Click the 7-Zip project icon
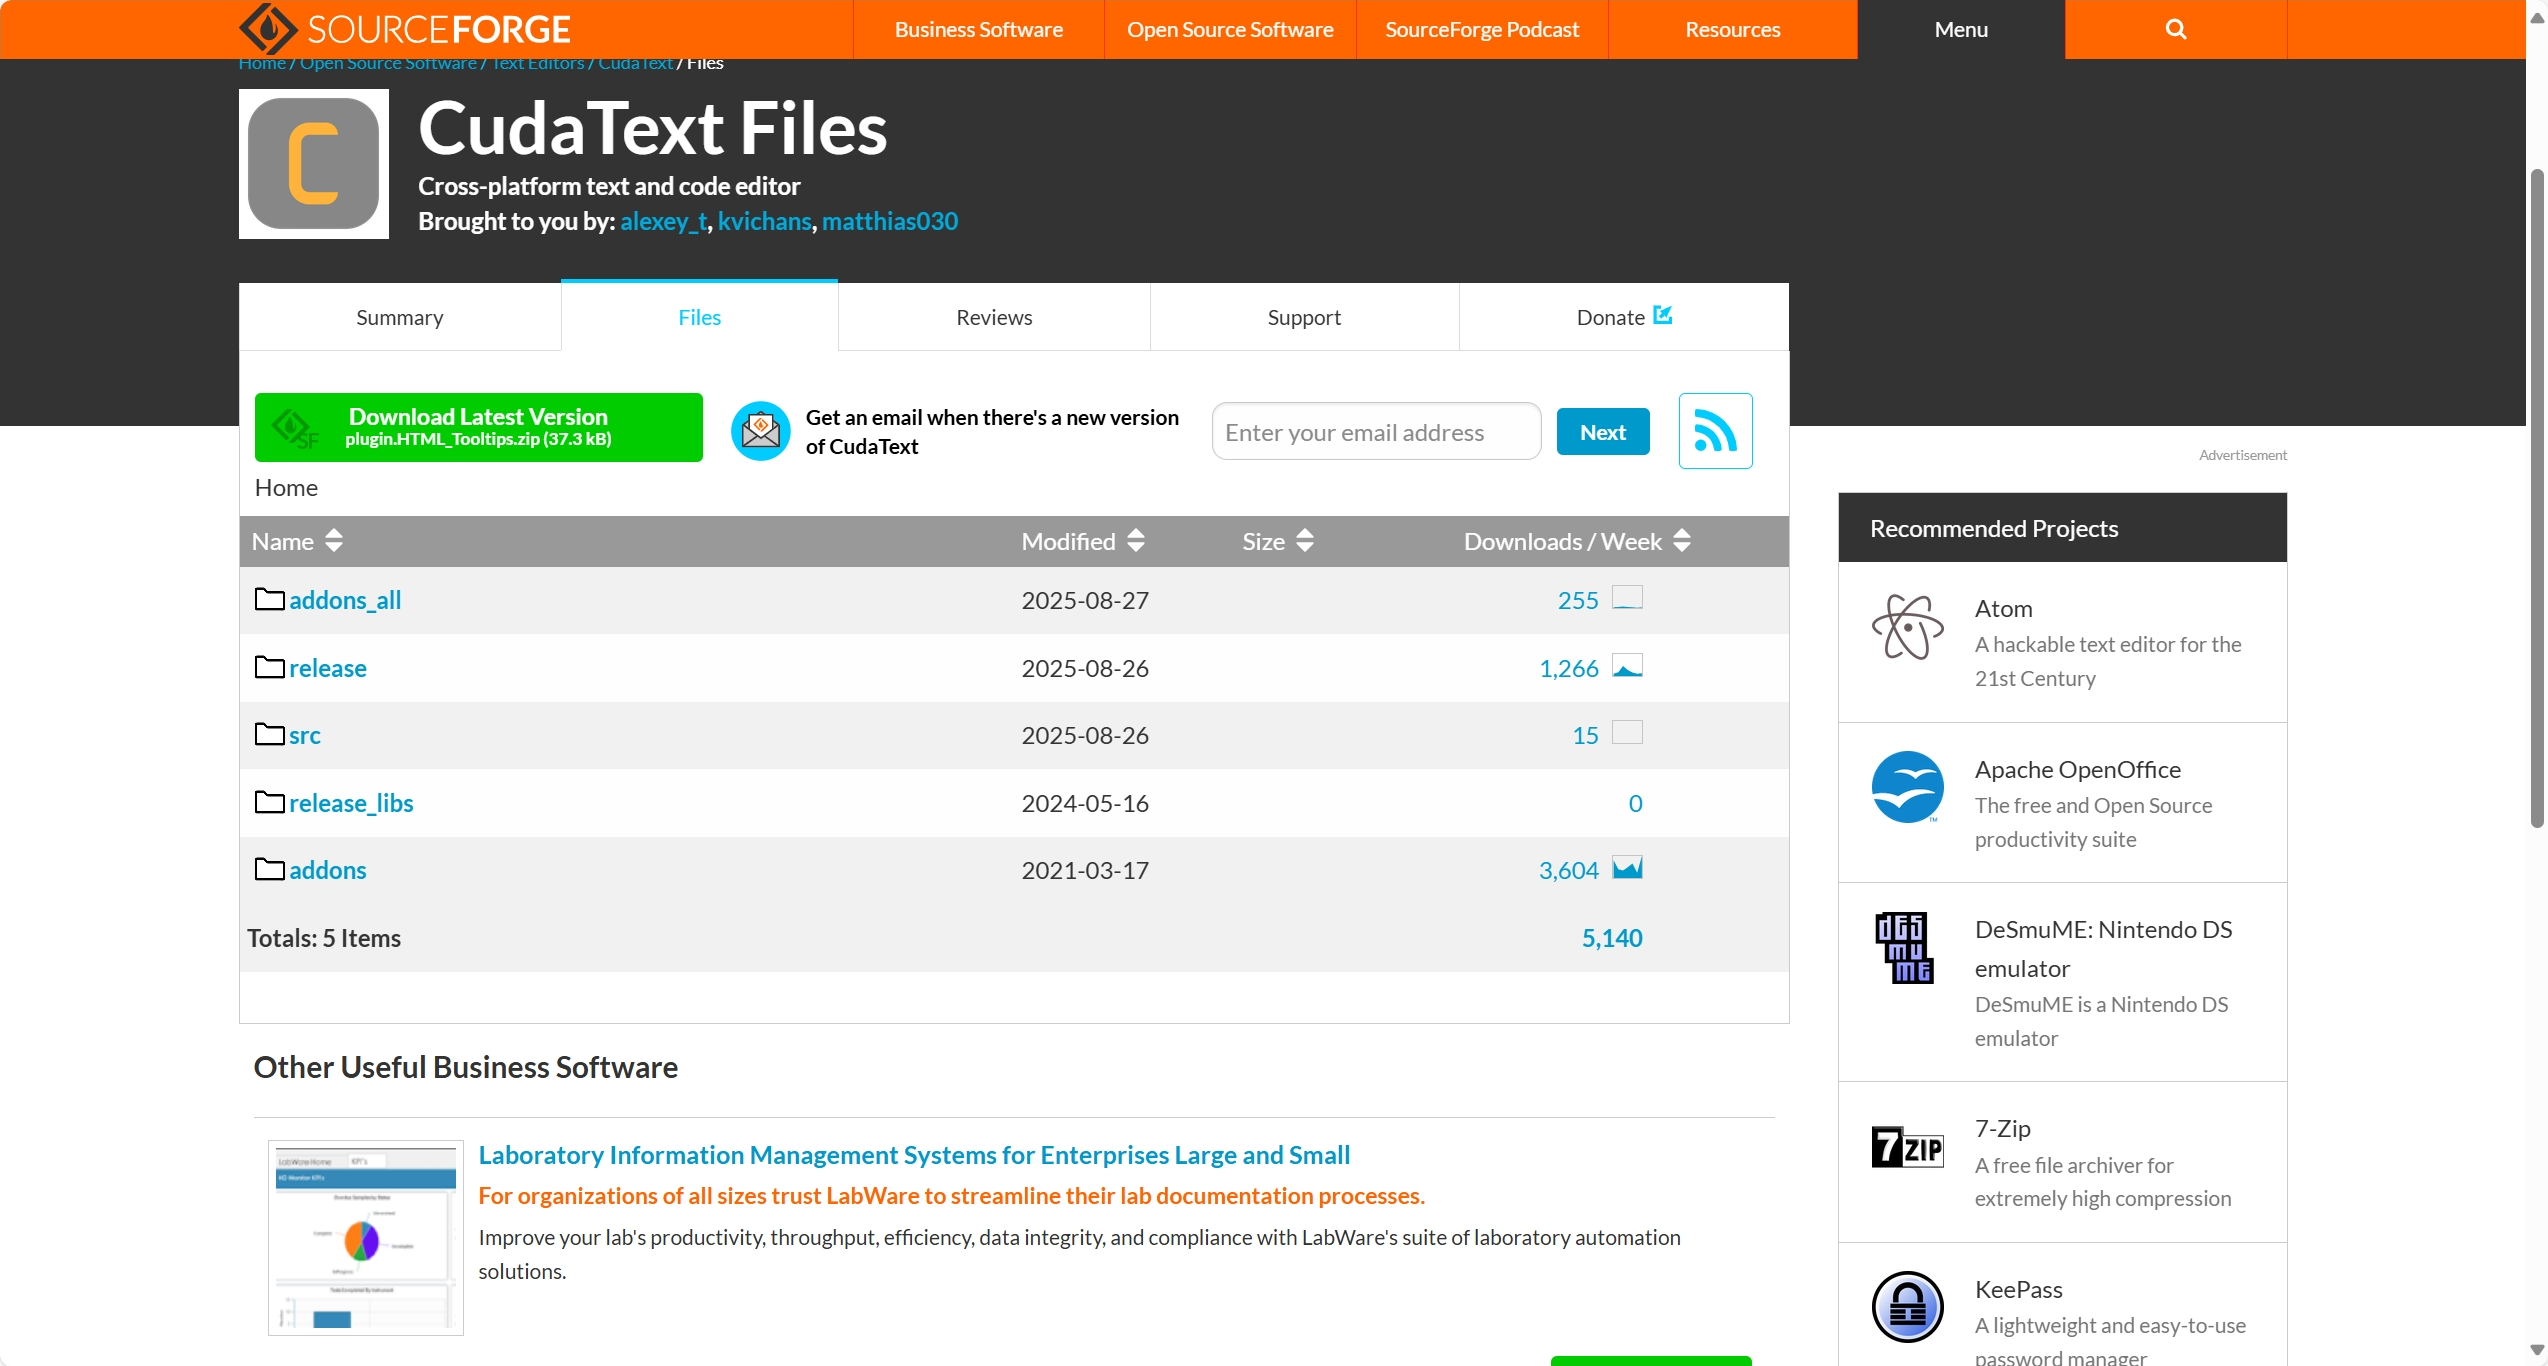 click(x=1907, y=1147)
